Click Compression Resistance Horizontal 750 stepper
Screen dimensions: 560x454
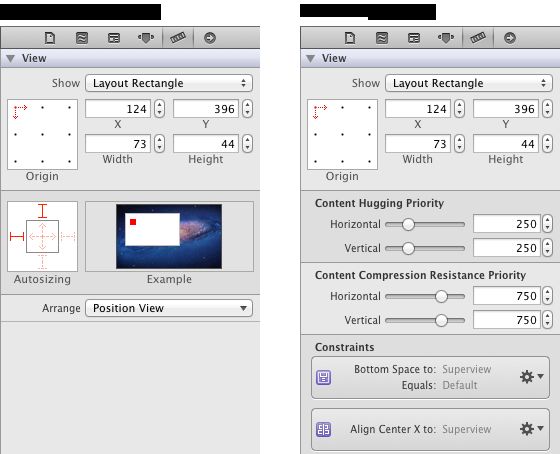point(547,296)
